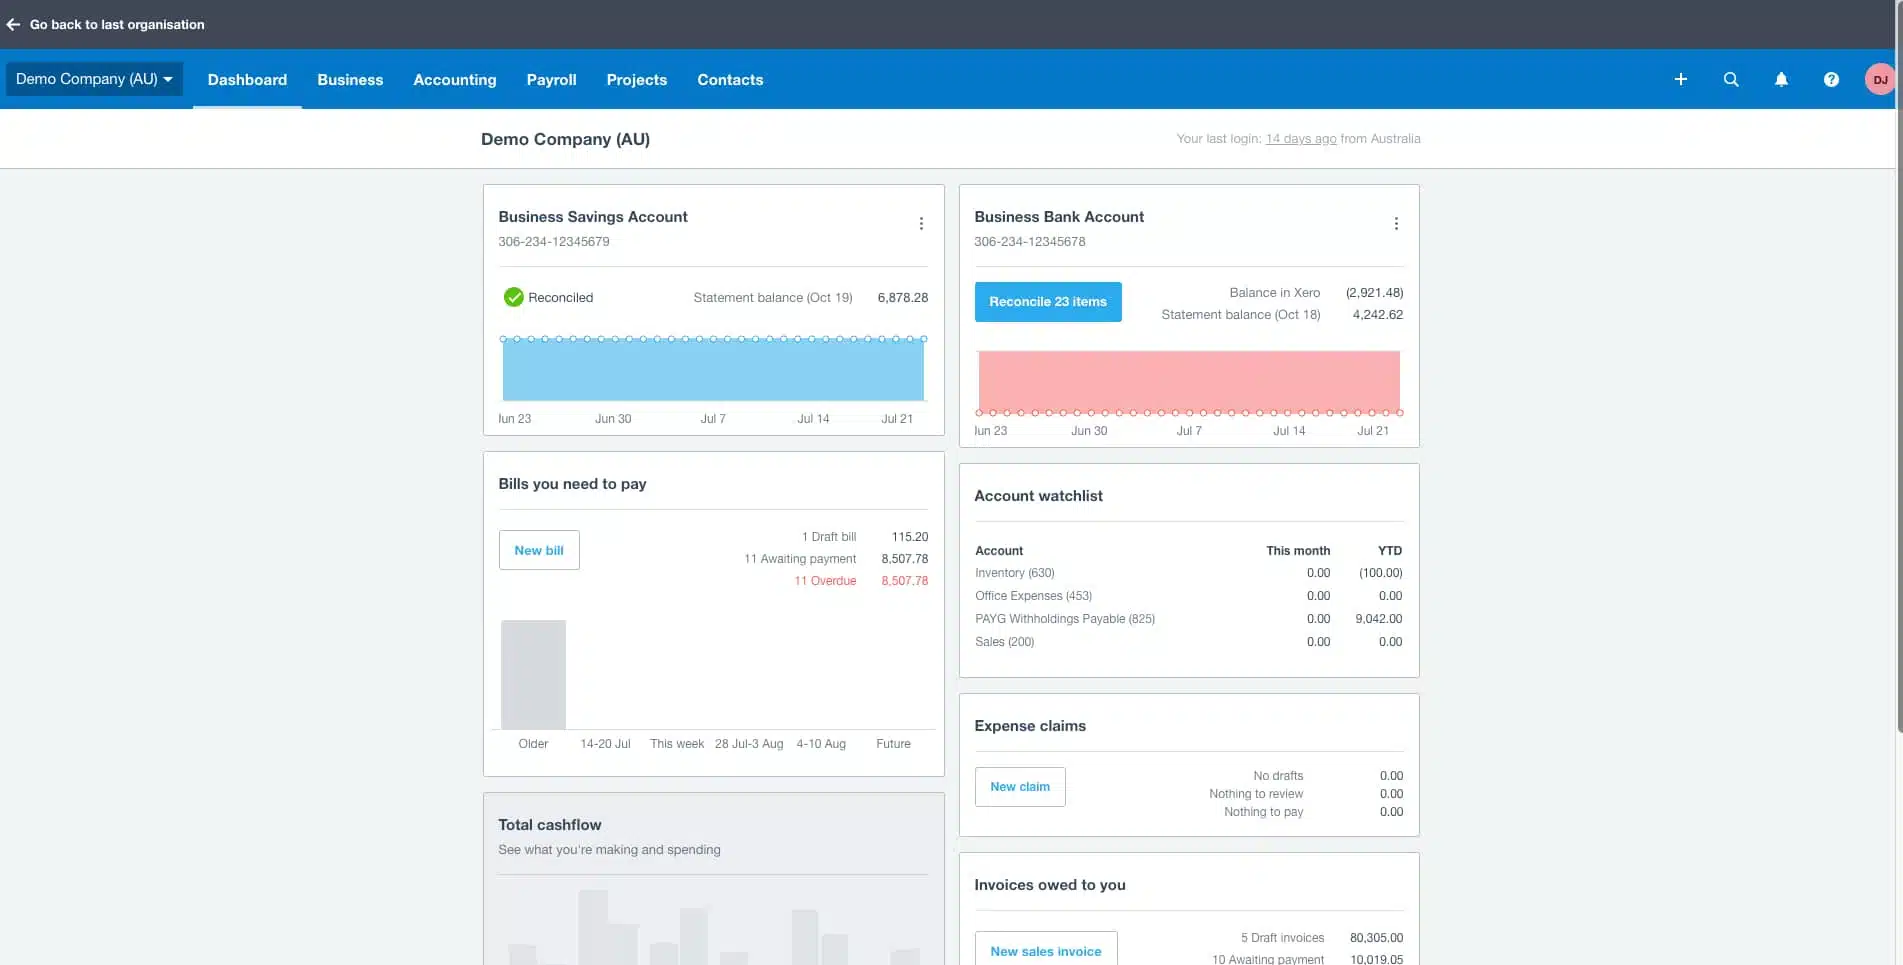Click the Reconcile 23 items button
1903x965 pixels.
click(1047, 302)
